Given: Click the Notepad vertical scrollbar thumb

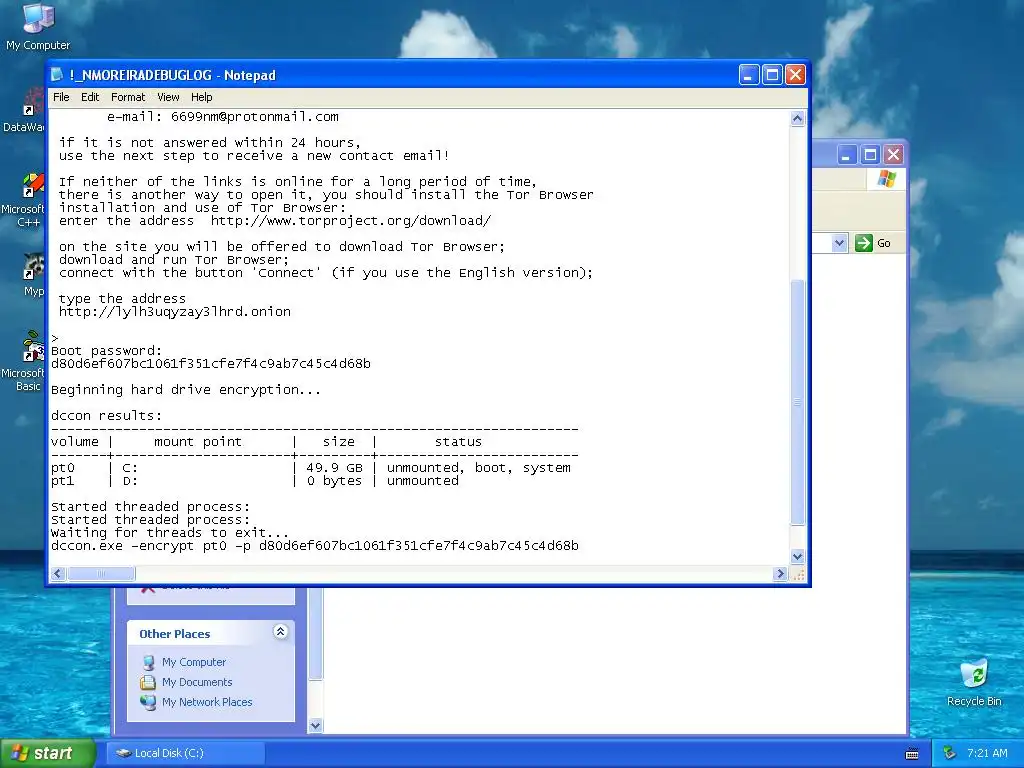Looking at the screenshot, I should click(797, 402).
